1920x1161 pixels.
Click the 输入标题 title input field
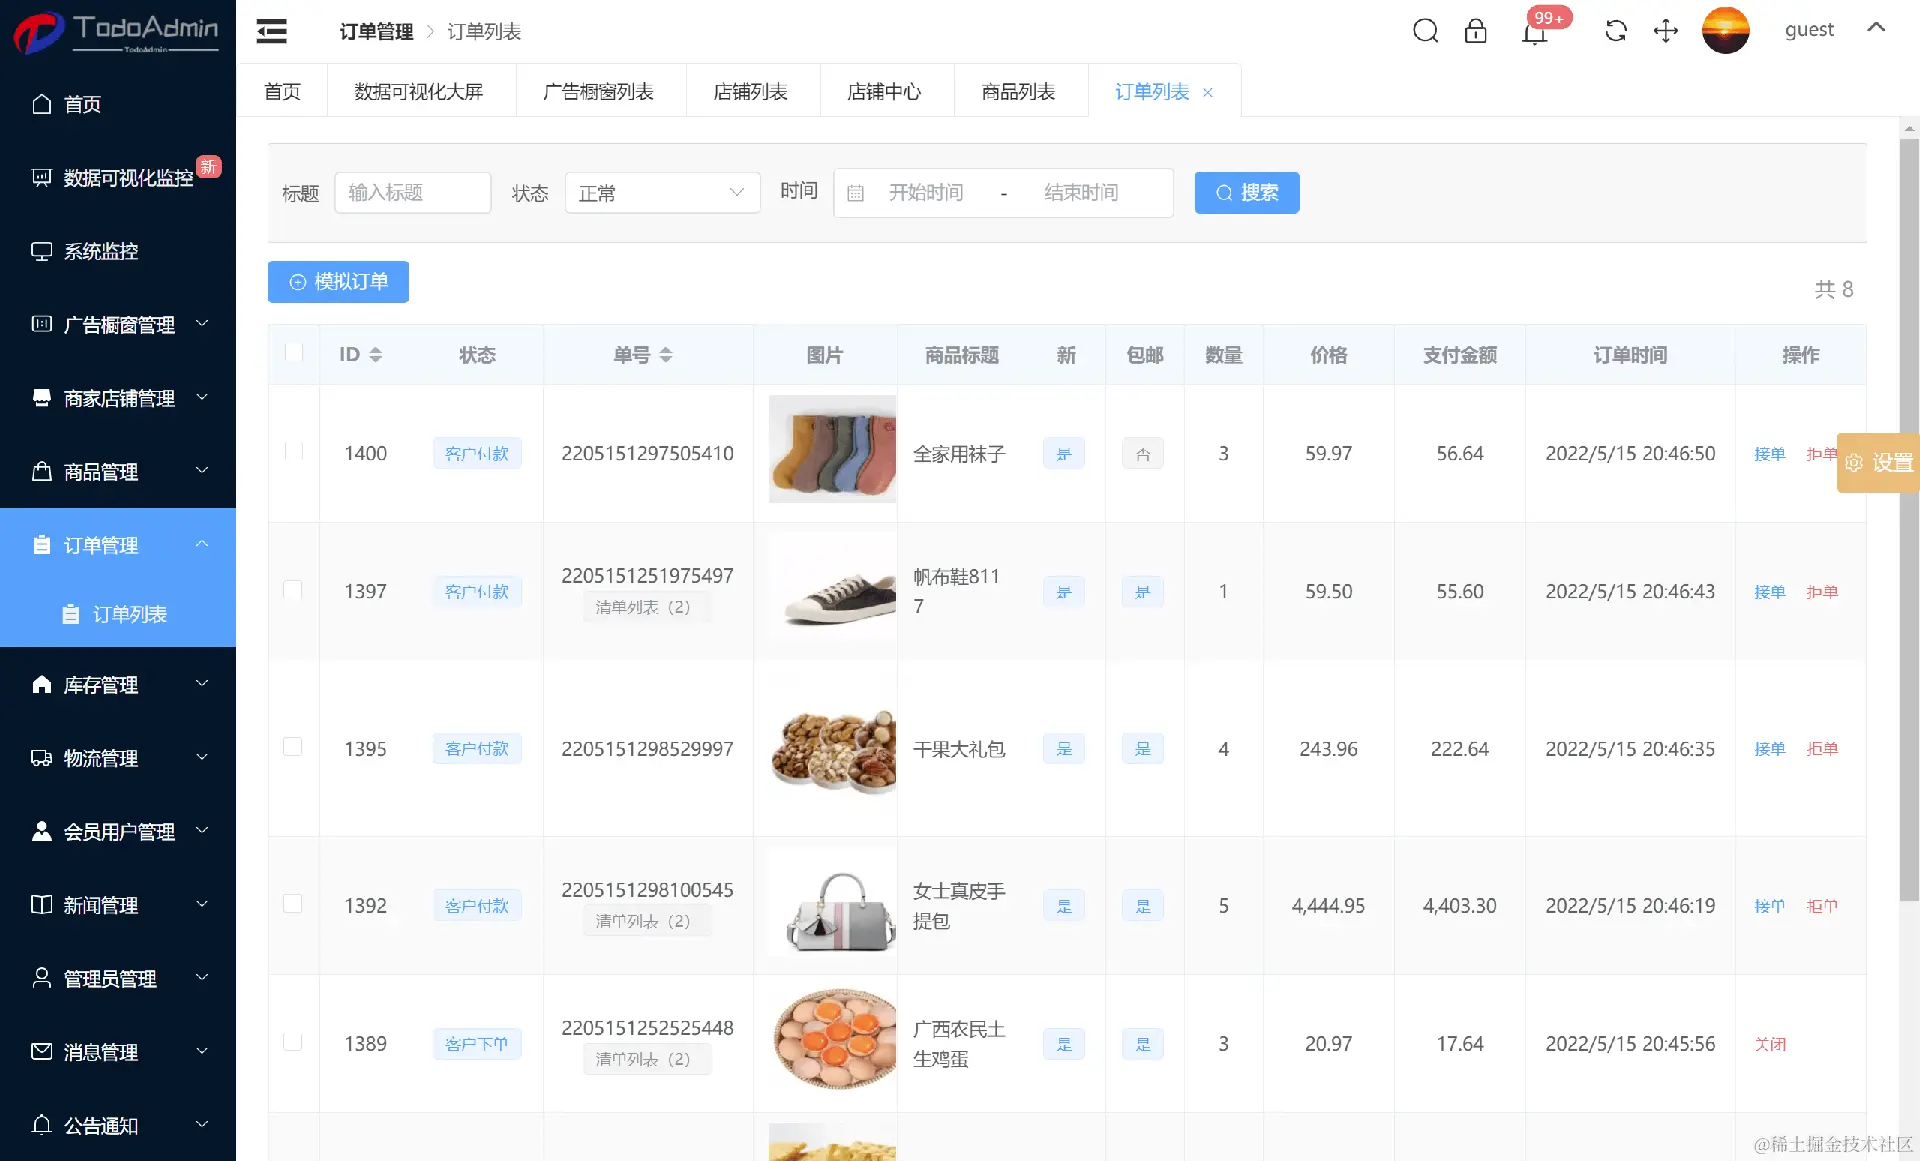pyautogui.click(x=412, y=193)
